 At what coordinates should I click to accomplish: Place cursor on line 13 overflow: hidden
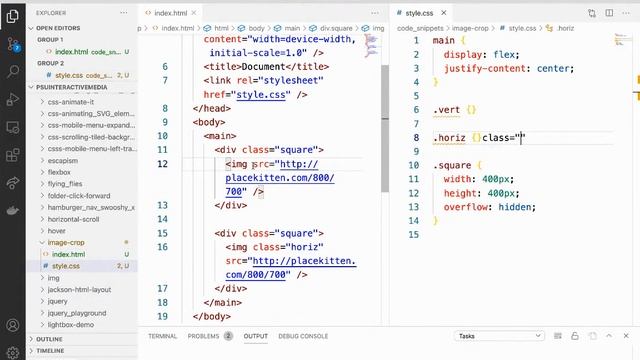(x=489, y=207)
